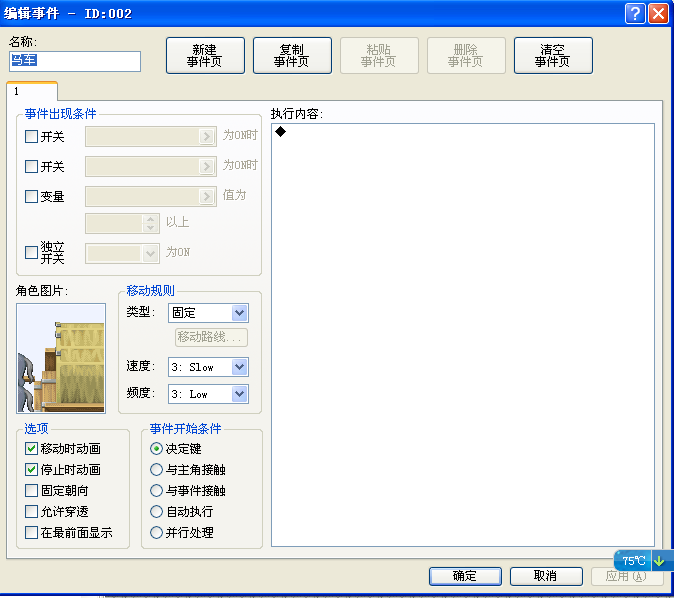Enable the 变量 condition checkbox
The height and width of the screenshot is (598, 674).
pos(31,196)
